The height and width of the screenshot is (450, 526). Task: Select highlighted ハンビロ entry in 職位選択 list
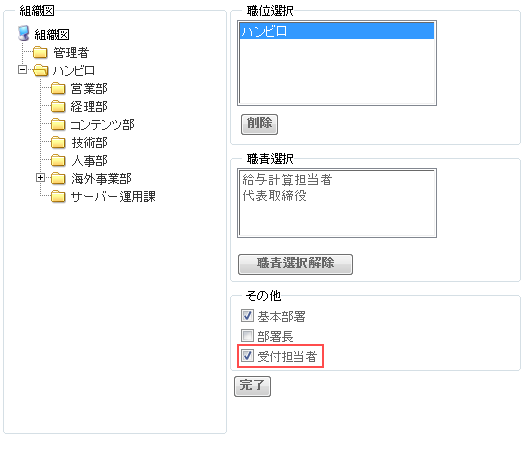point(337,31)
